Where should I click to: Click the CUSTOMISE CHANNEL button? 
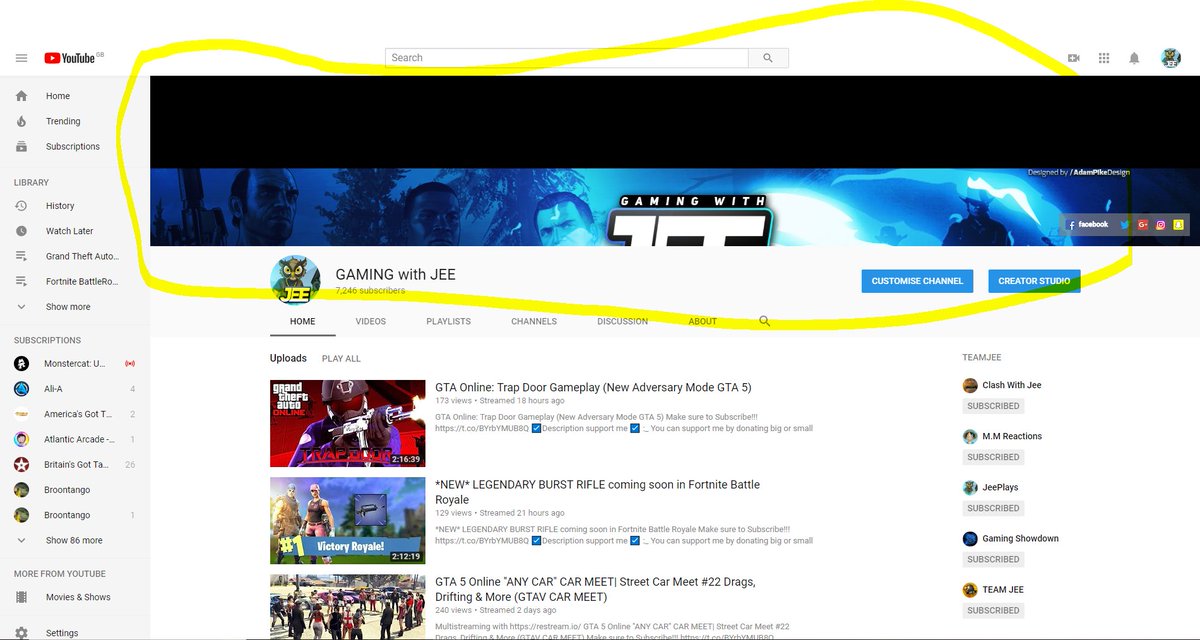click(x=917, y=281)
